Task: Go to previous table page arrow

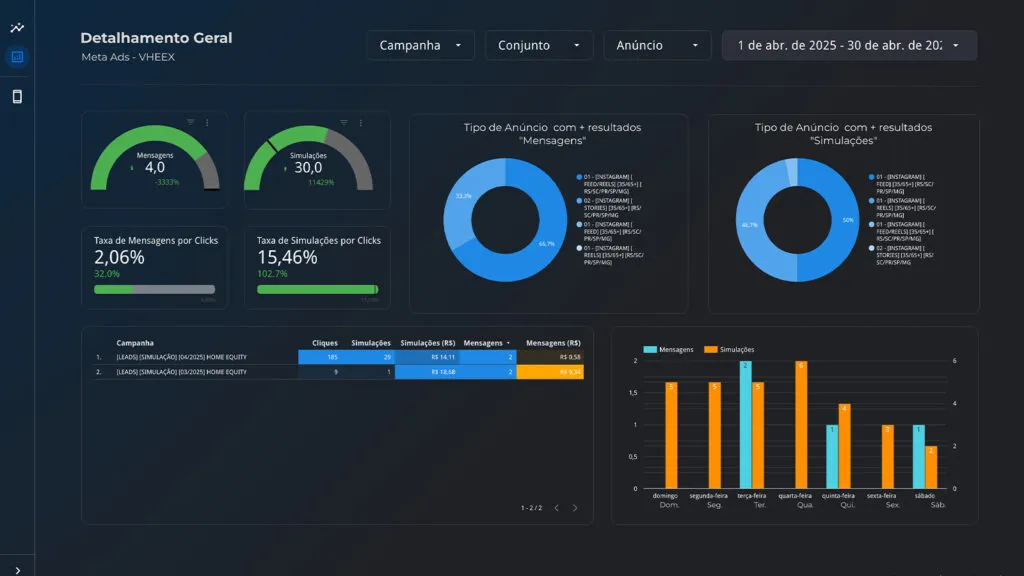Action: (x=556, y=507)
